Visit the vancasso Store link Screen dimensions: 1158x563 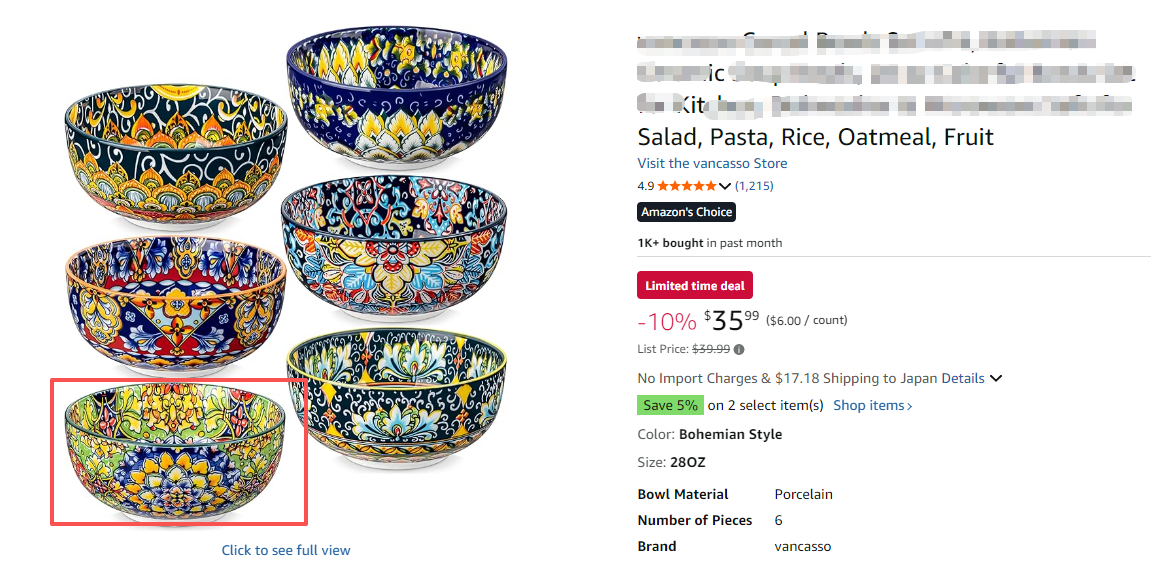point(712,163)
